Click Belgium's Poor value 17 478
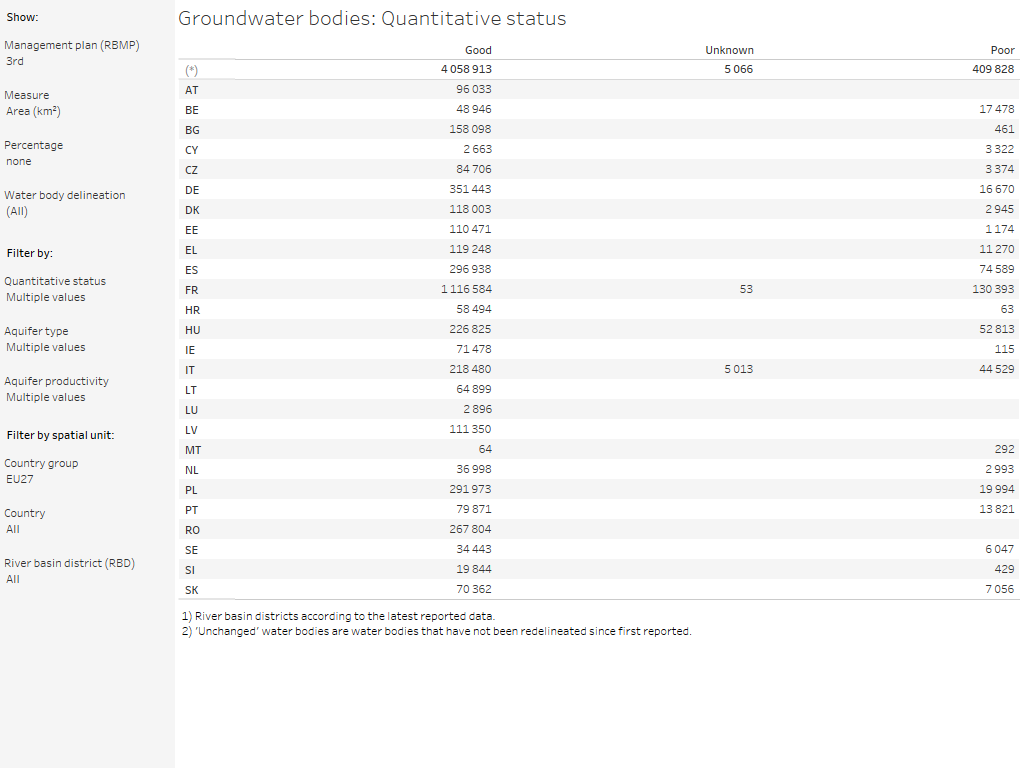1024x768 pixels. [x=997, y=109]
